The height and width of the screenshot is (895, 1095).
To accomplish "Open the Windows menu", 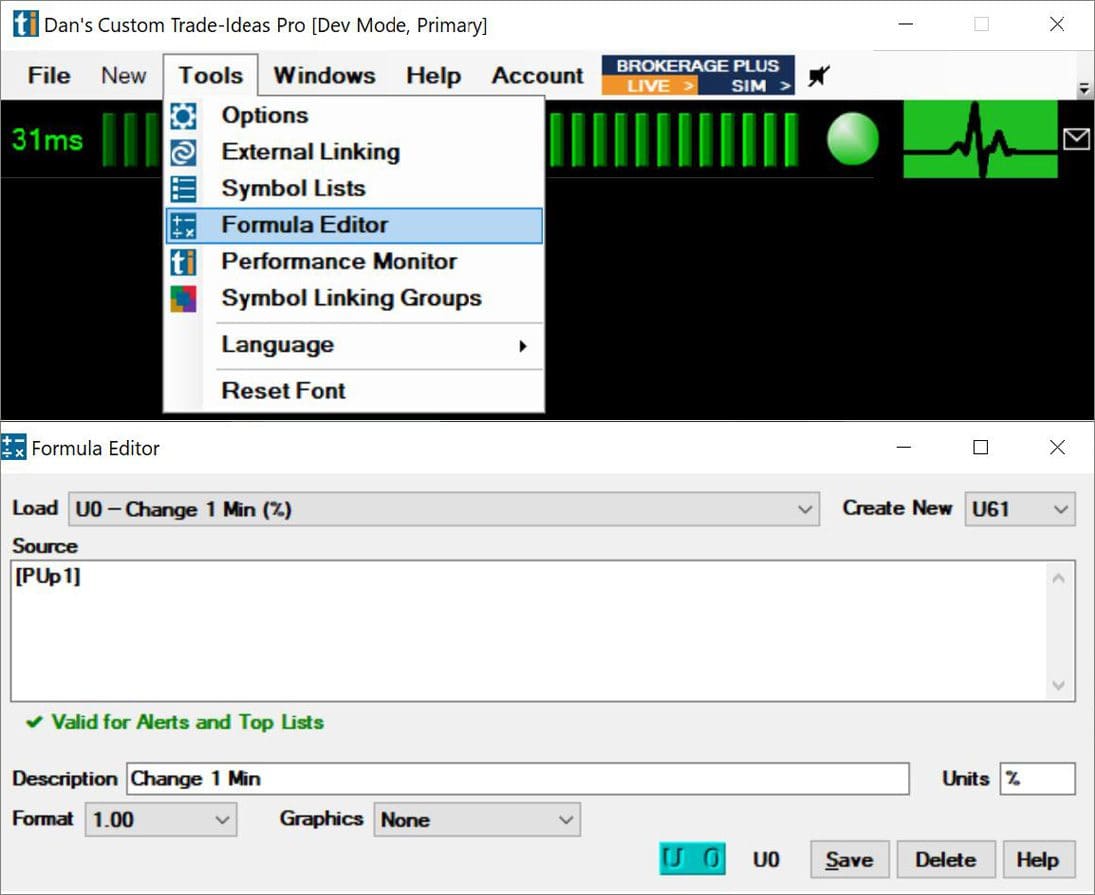I will pyautogui.click(x=325, y=75).
